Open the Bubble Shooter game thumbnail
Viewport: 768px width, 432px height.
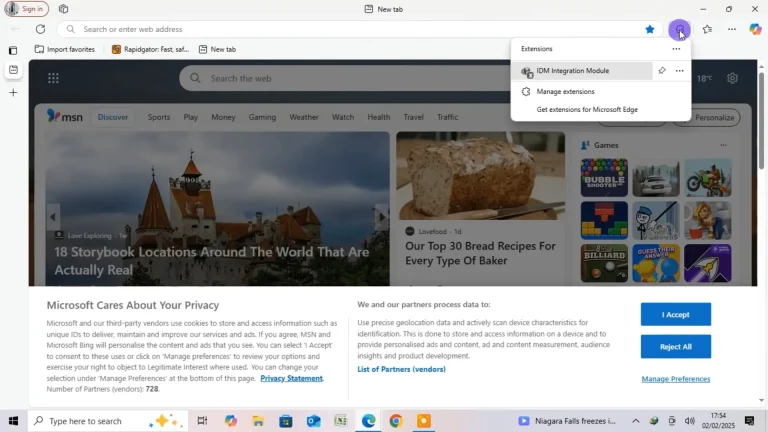pyautogui.click(x=604, y=177)
